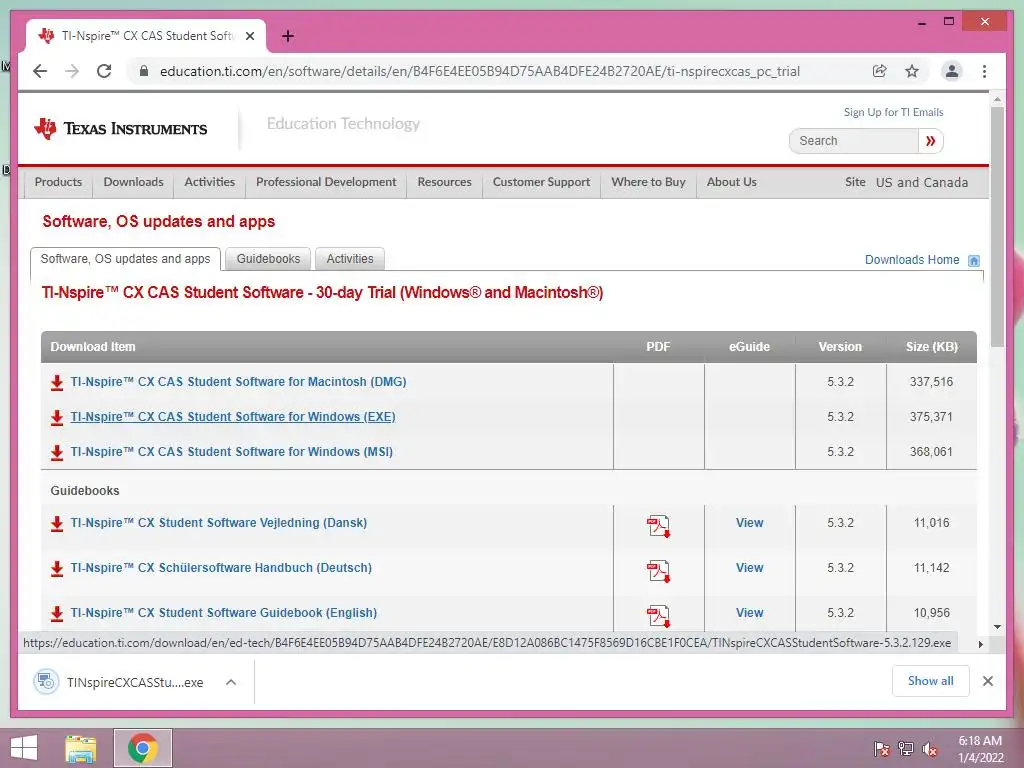View site security padlock info
This screenshot has width=1024, height=768.
click(144, 71)
